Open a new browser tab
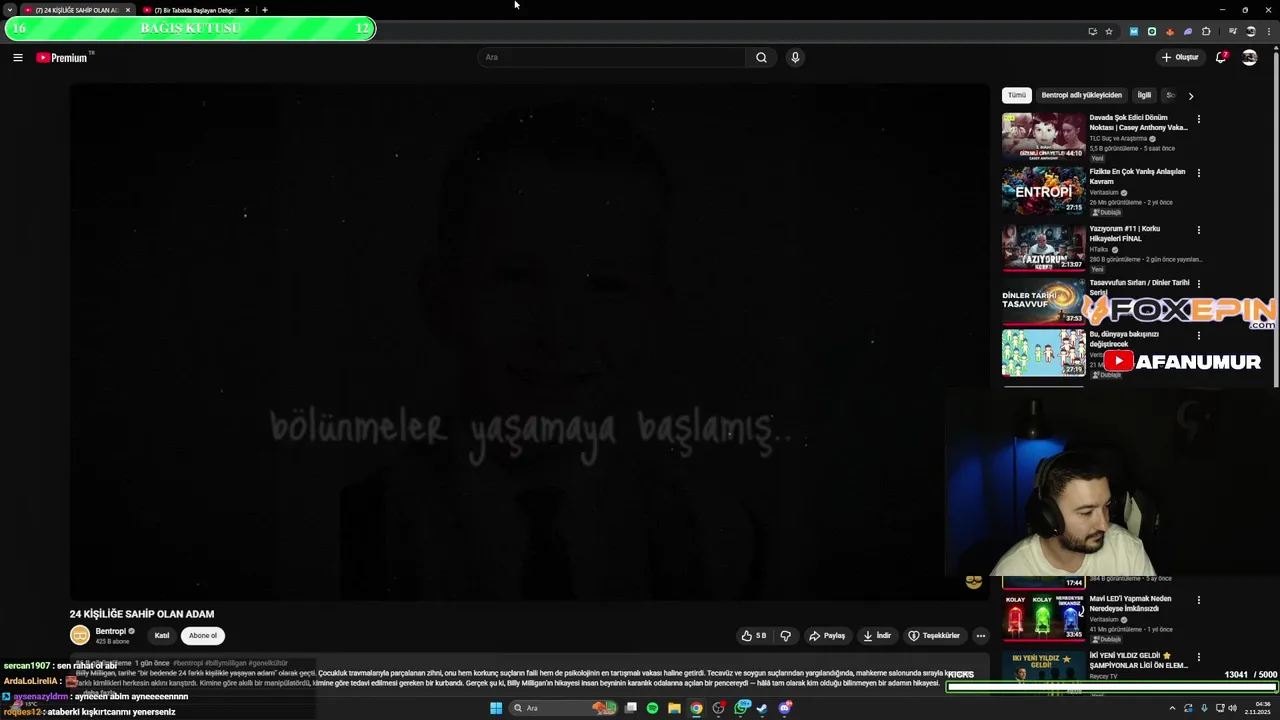 [265, 10]
